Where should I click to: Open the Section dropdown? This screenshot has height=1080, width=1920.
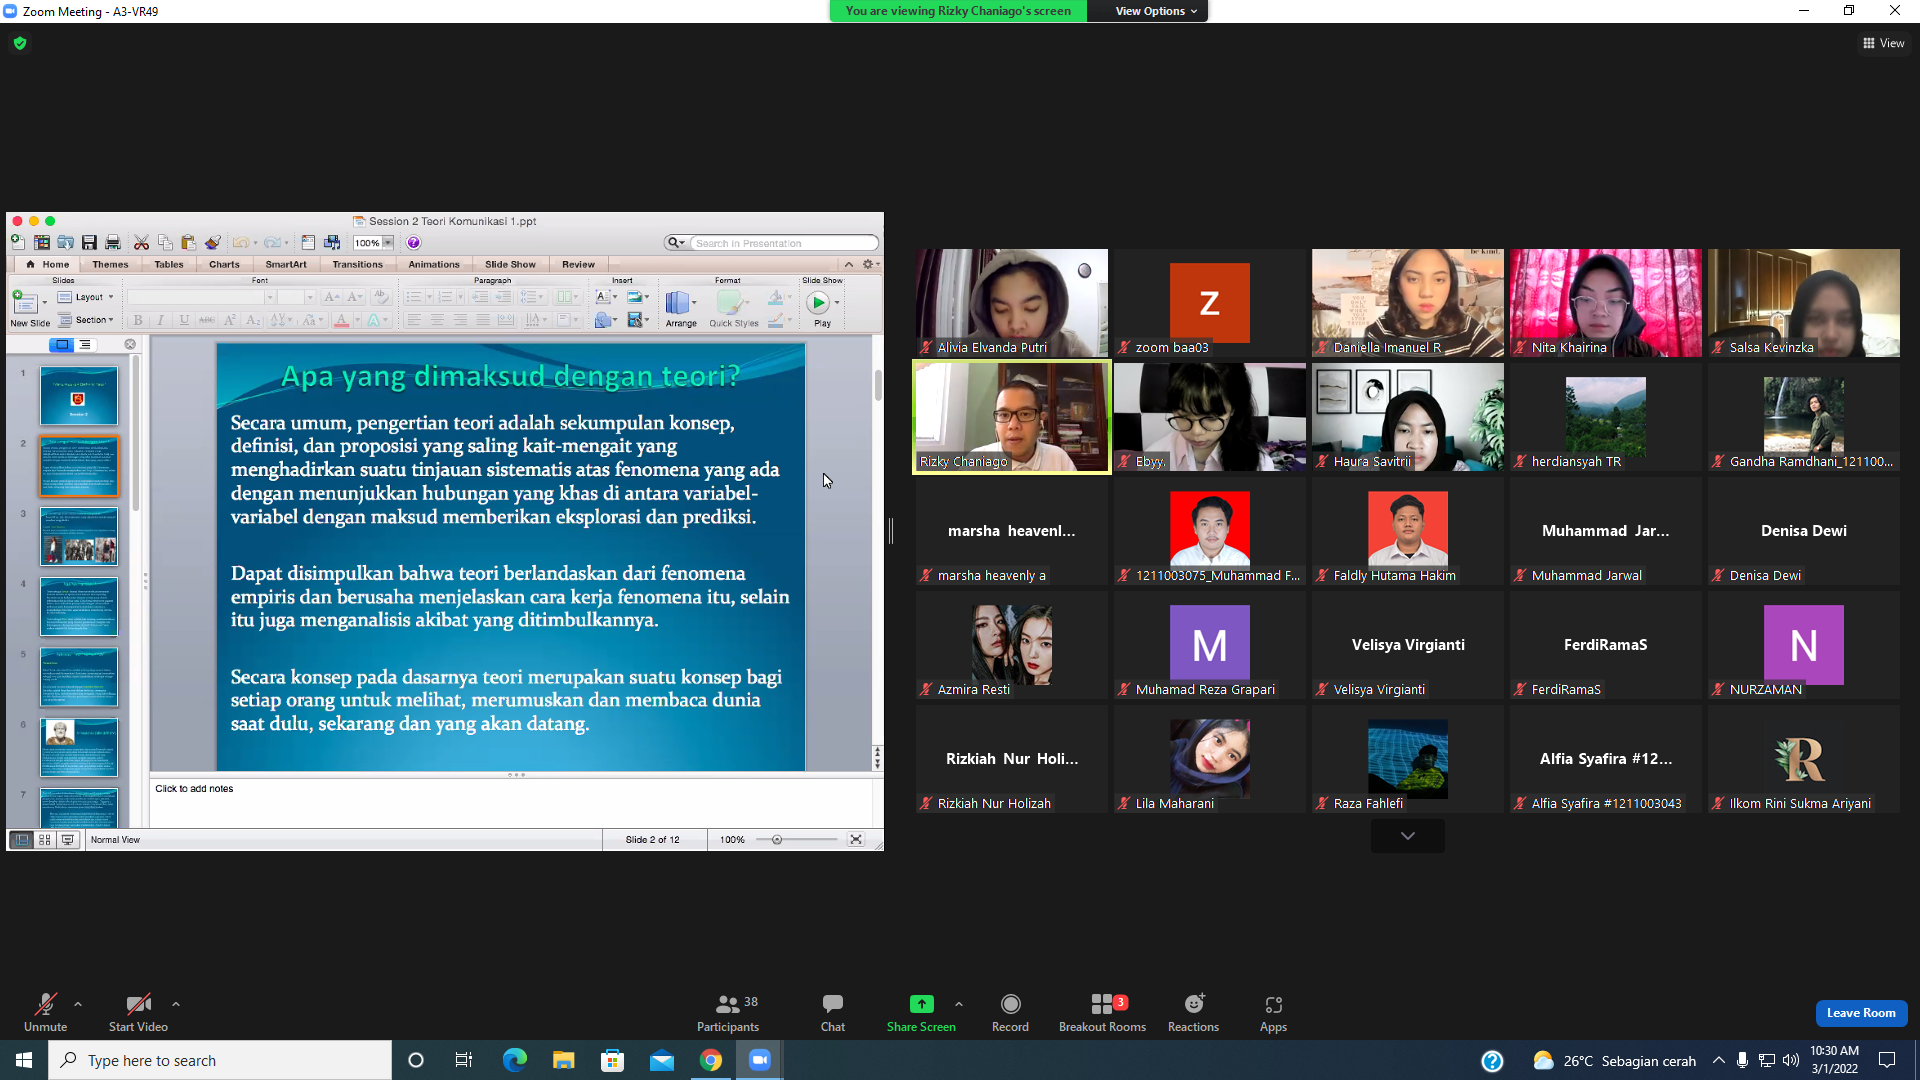tap(86, 320)
